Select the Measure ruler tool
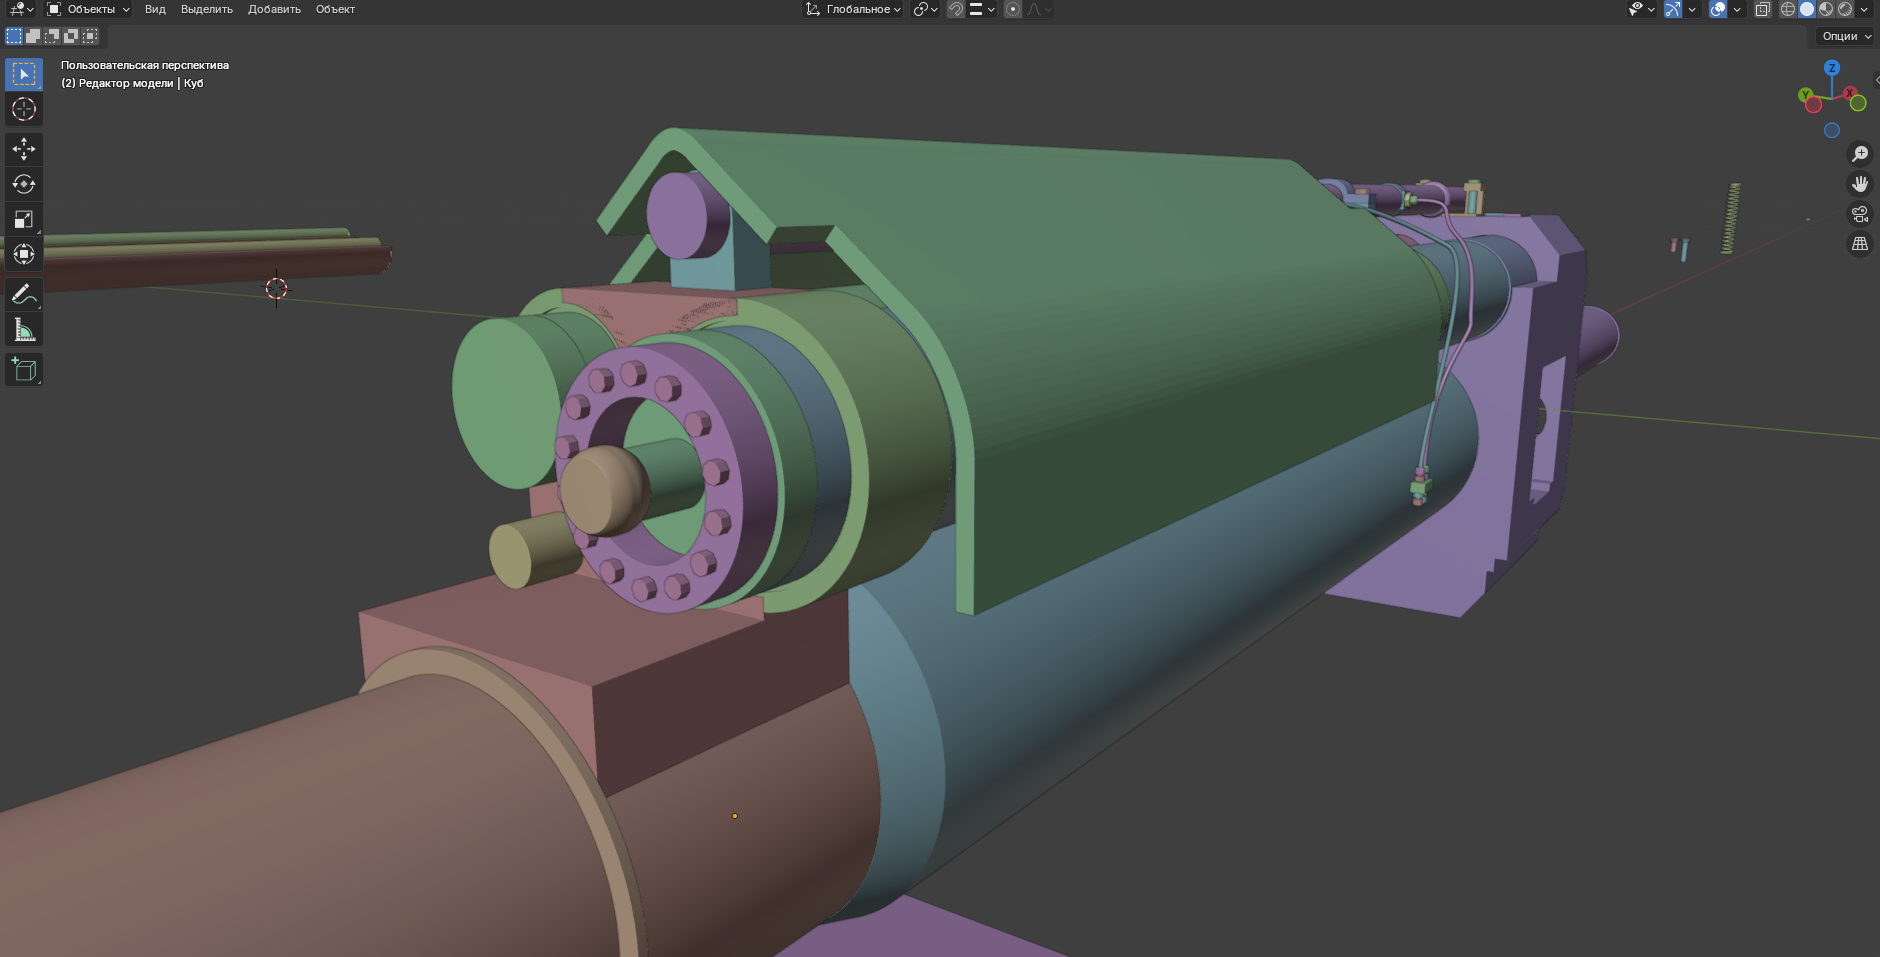The width and height of the screenshot is (1880, 957). point(24,329)
